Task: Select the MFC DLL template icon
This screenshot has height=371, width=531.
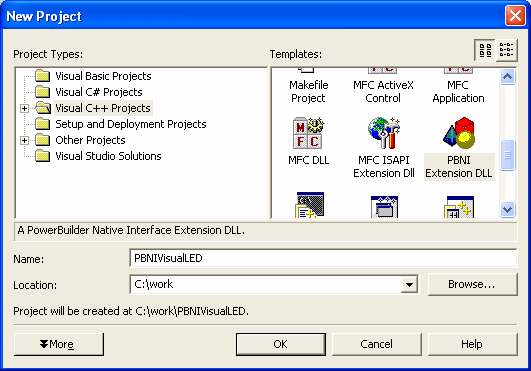Action: [309, 133]
